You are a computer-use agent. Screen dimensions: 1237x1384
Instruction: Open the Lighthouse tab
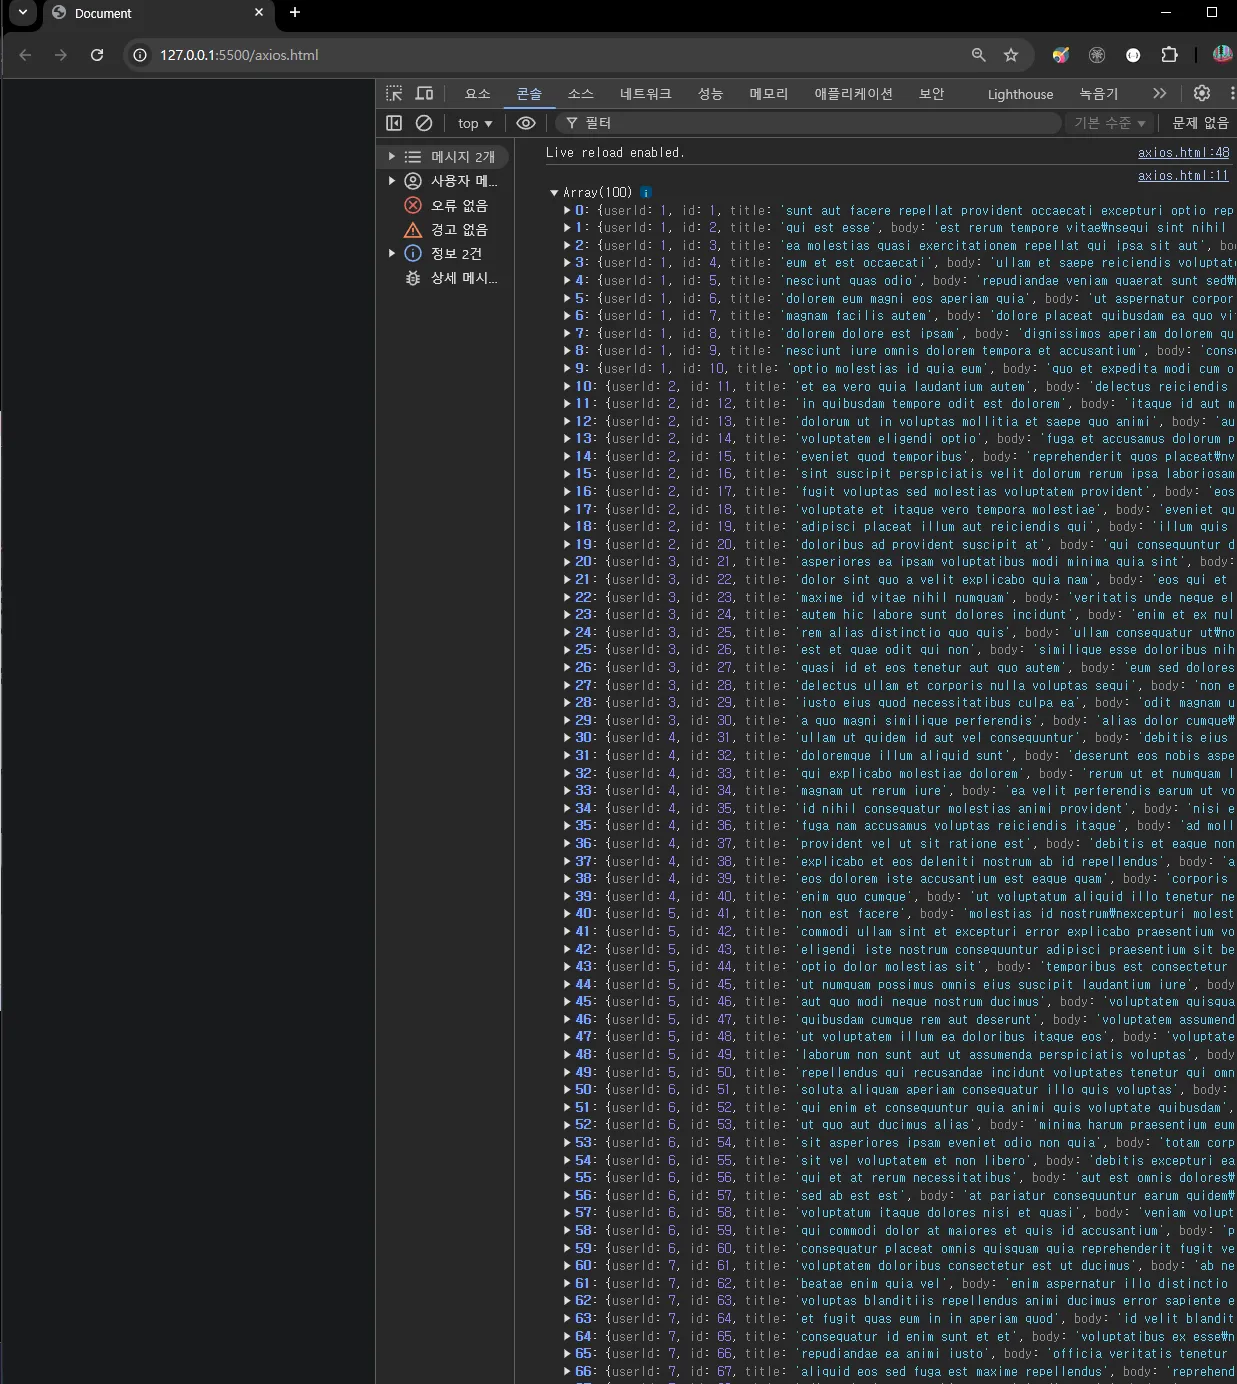point(1020,94)
